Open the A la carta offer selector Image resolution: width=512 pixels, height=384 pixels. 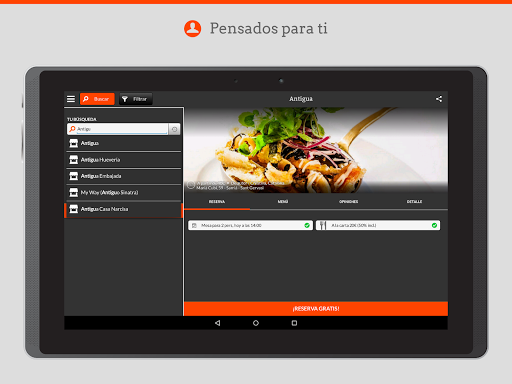[378, 225]
